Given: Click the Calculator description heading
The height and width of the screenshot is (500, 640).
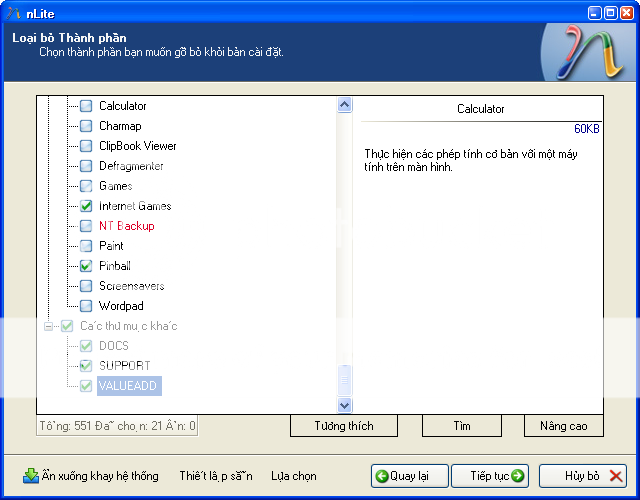Looking at the screenshot, I should (x=480, y=109).
